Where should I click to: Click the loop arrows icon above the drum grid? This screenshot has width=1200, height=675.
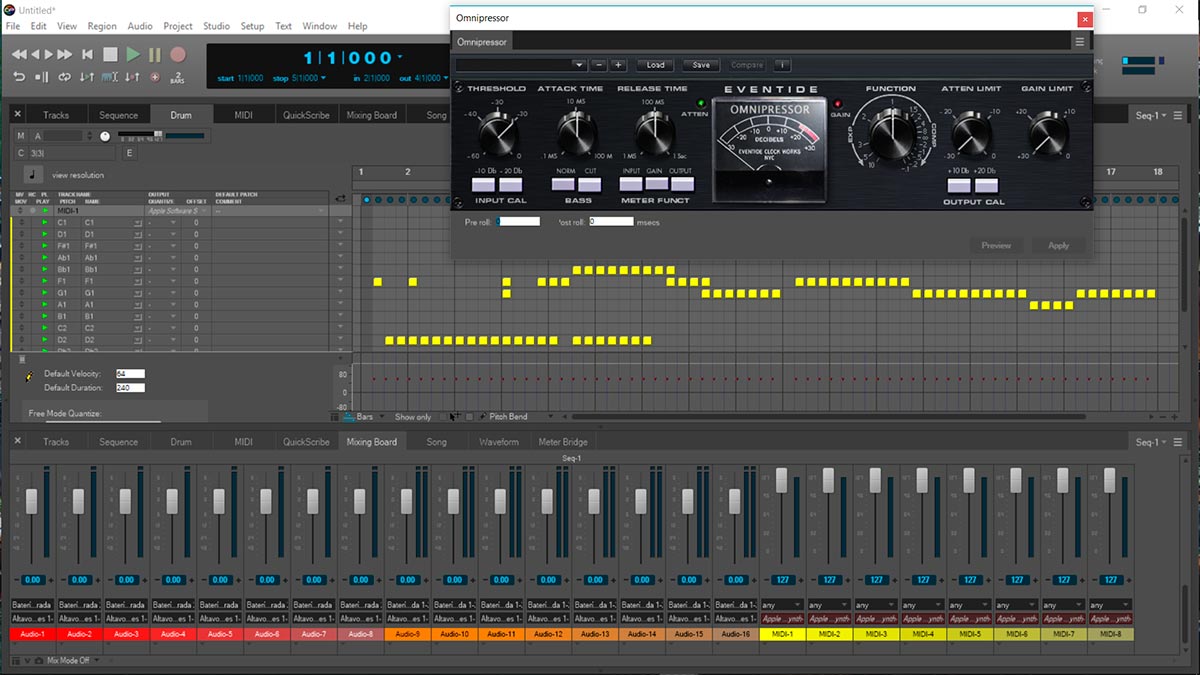(340, 198)
